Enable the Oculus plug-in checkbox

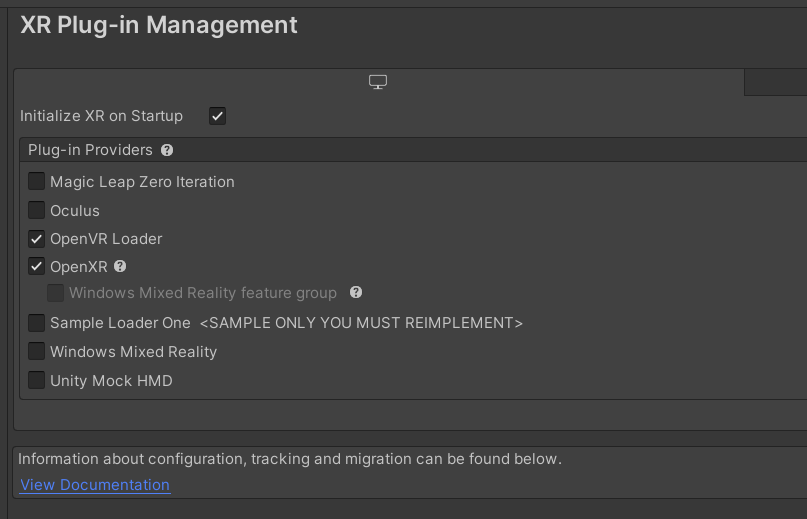tap(37, 211)
